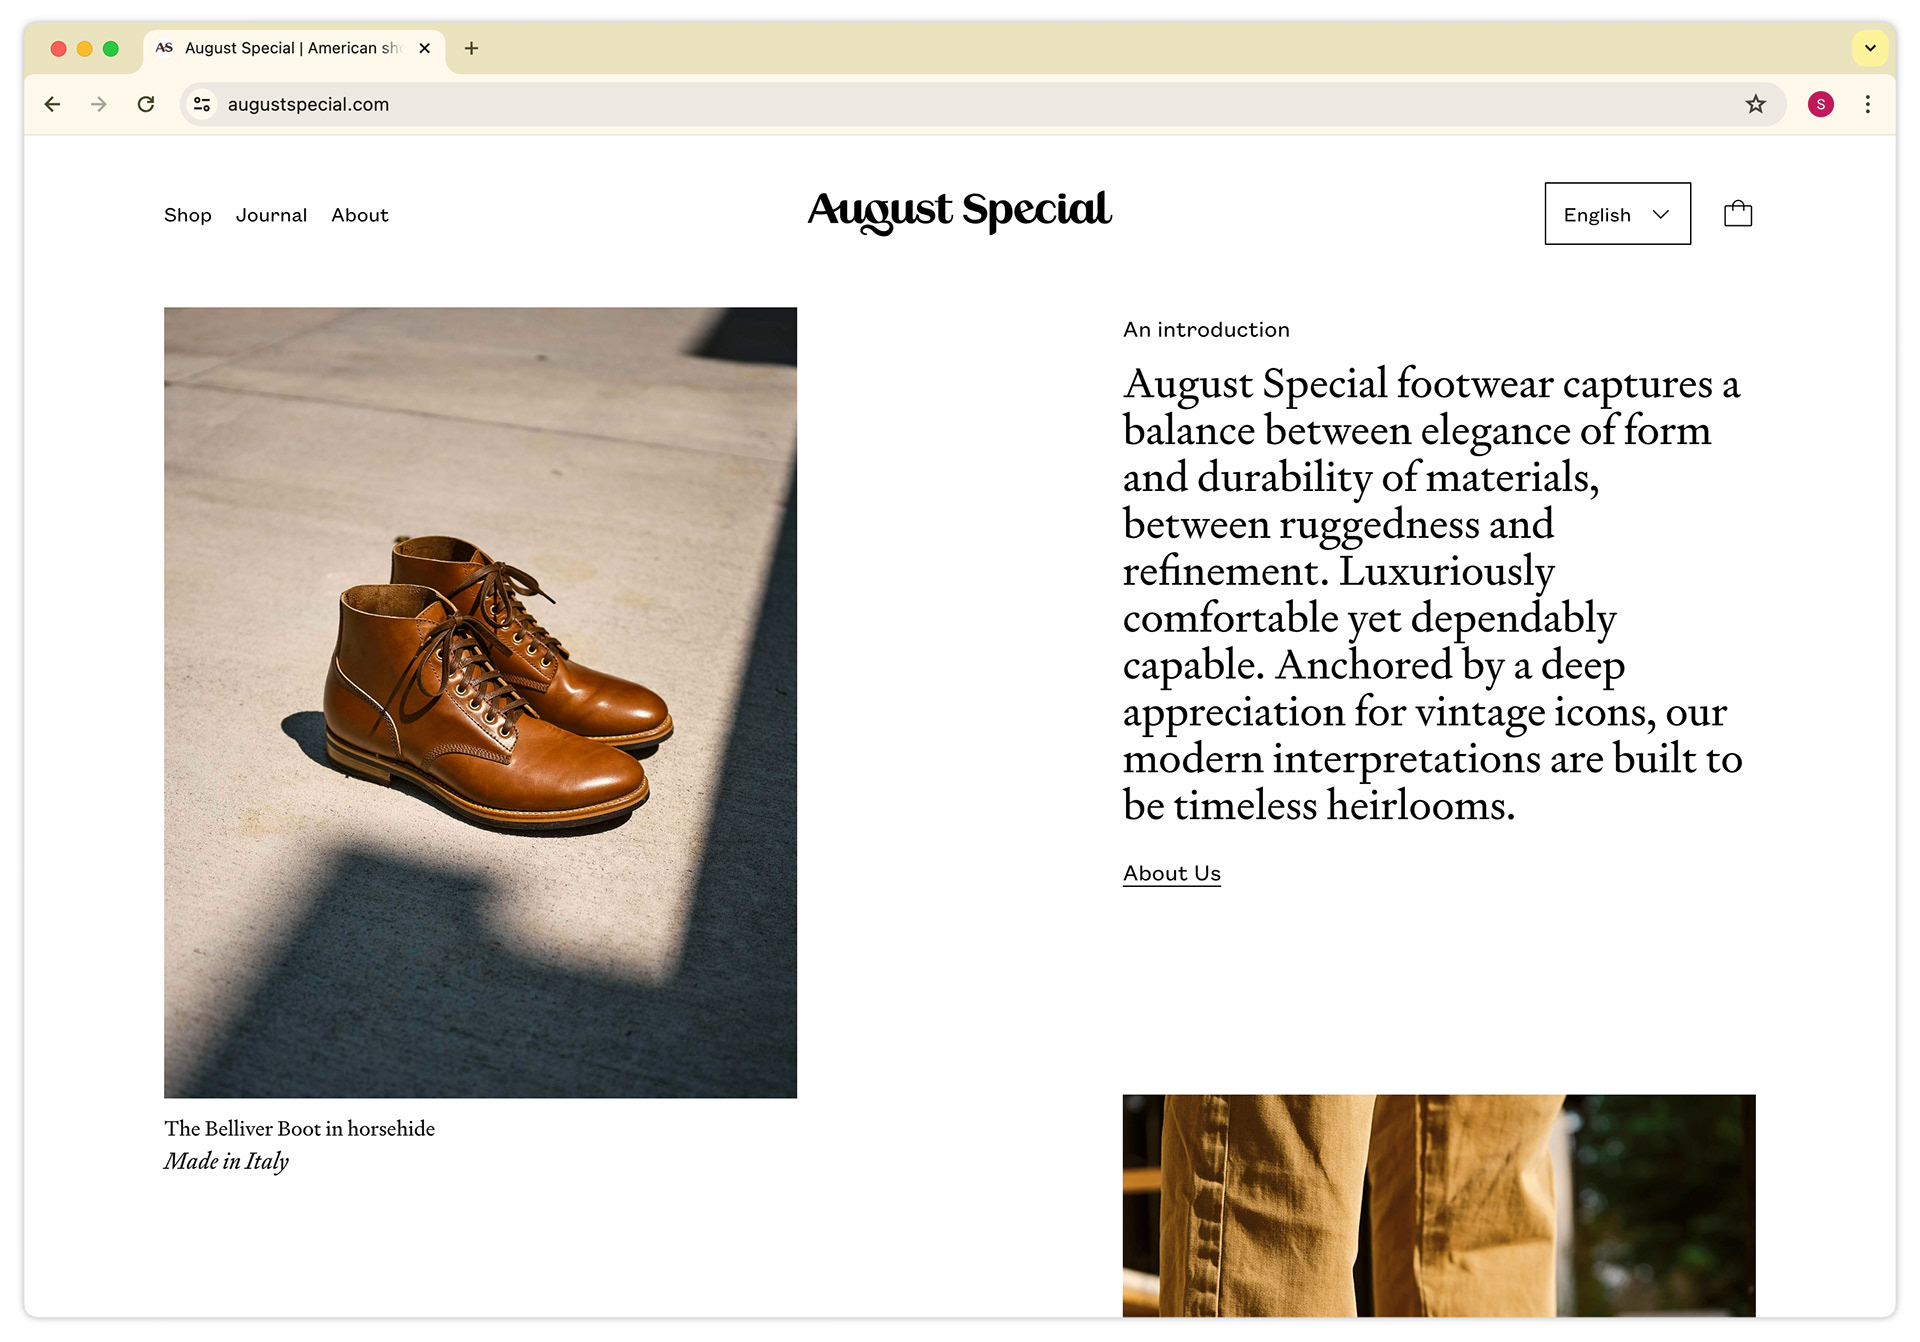Open the Chrome three-dot menu

[1867, 104]
